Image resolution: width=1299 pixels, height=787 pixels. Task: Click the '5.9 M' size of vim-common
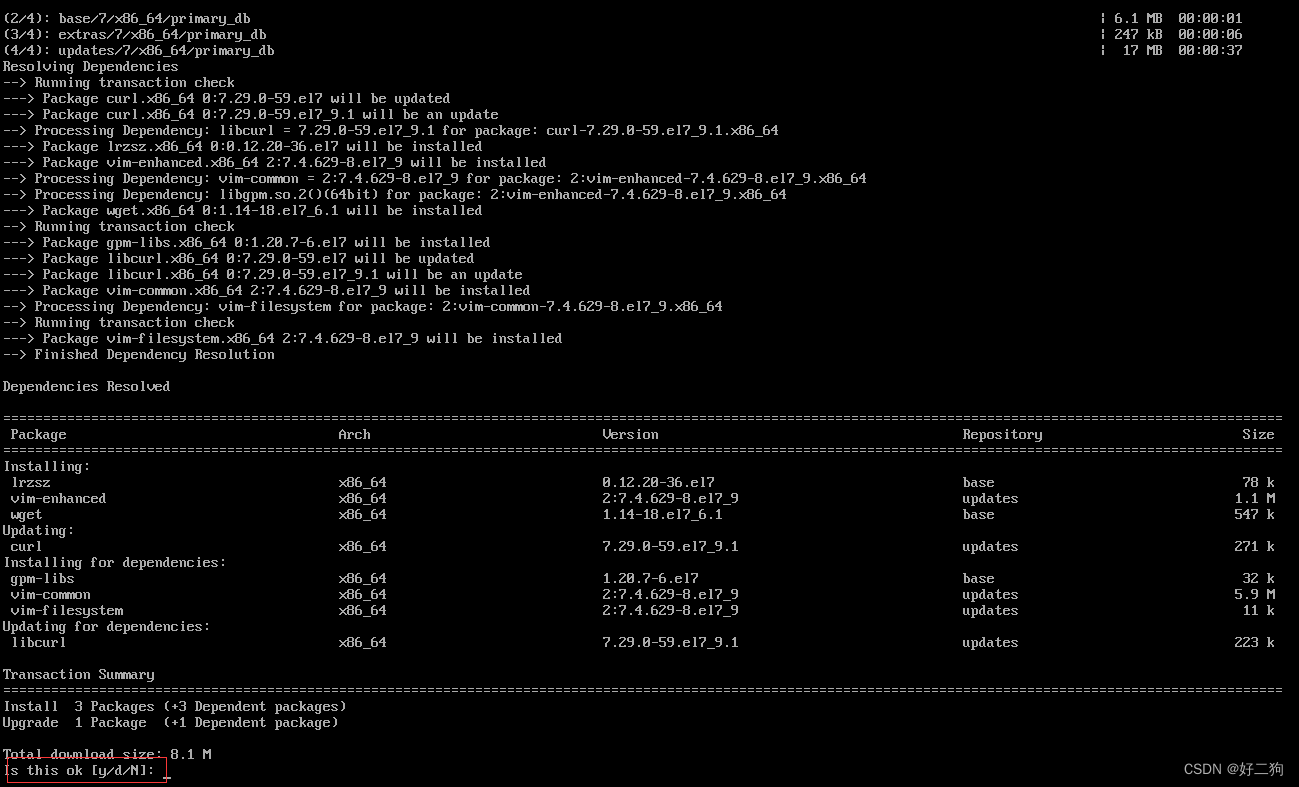pos(1254,595)
